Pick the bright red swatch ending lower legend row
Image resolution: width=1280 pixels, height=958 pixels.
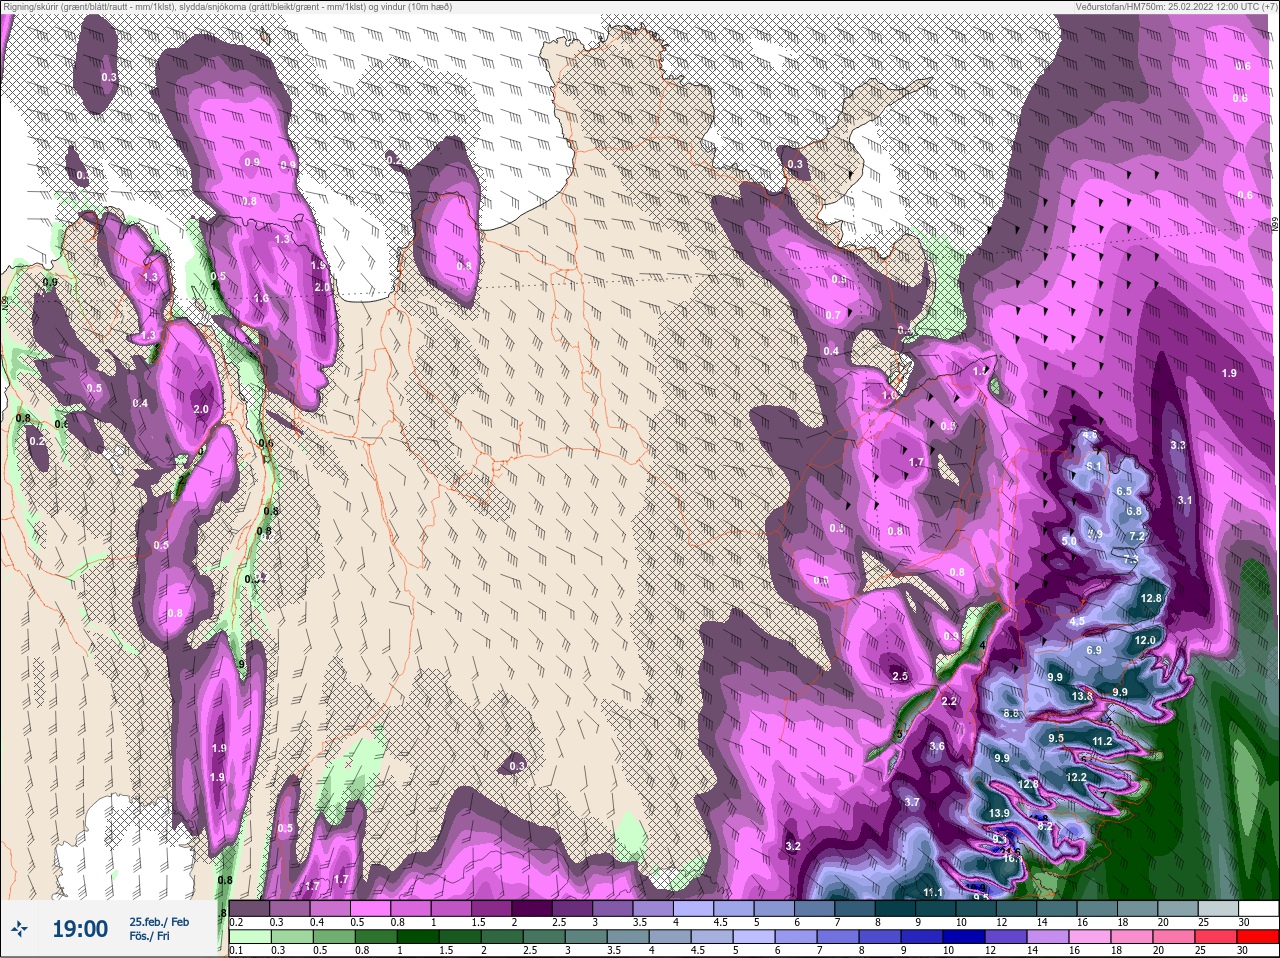point(1257,936)
